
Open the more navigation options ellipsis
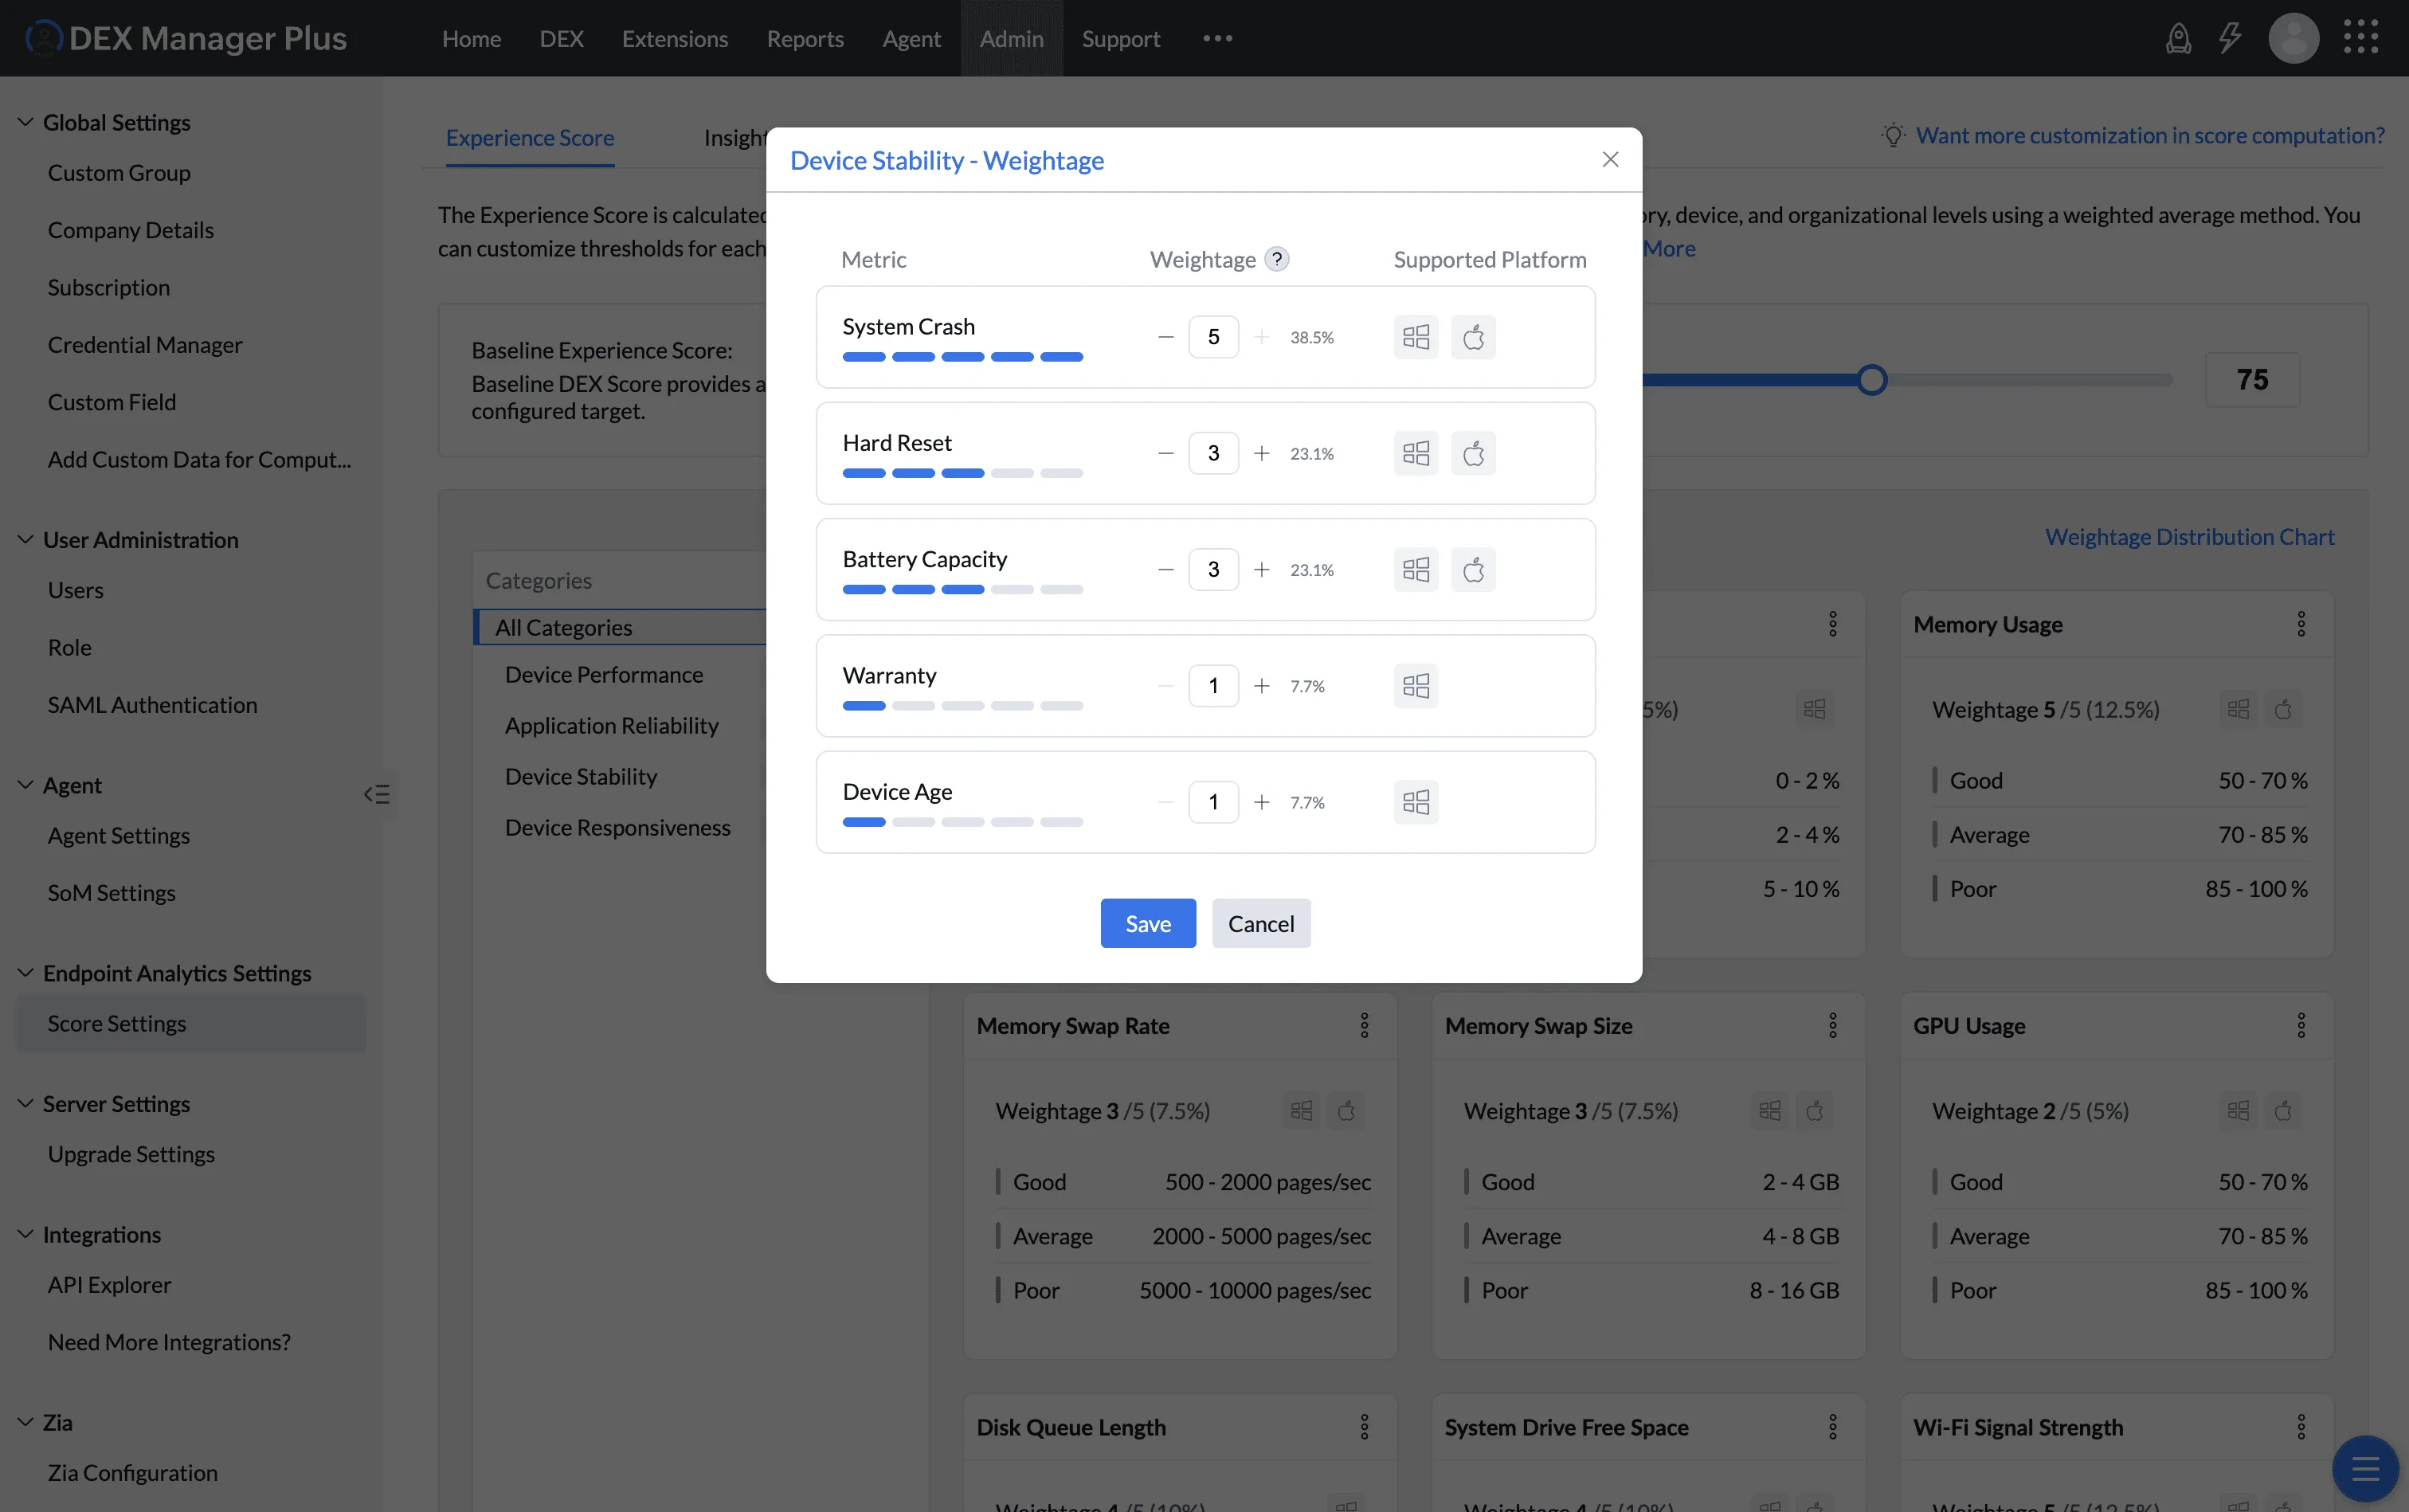point(1217,38)
